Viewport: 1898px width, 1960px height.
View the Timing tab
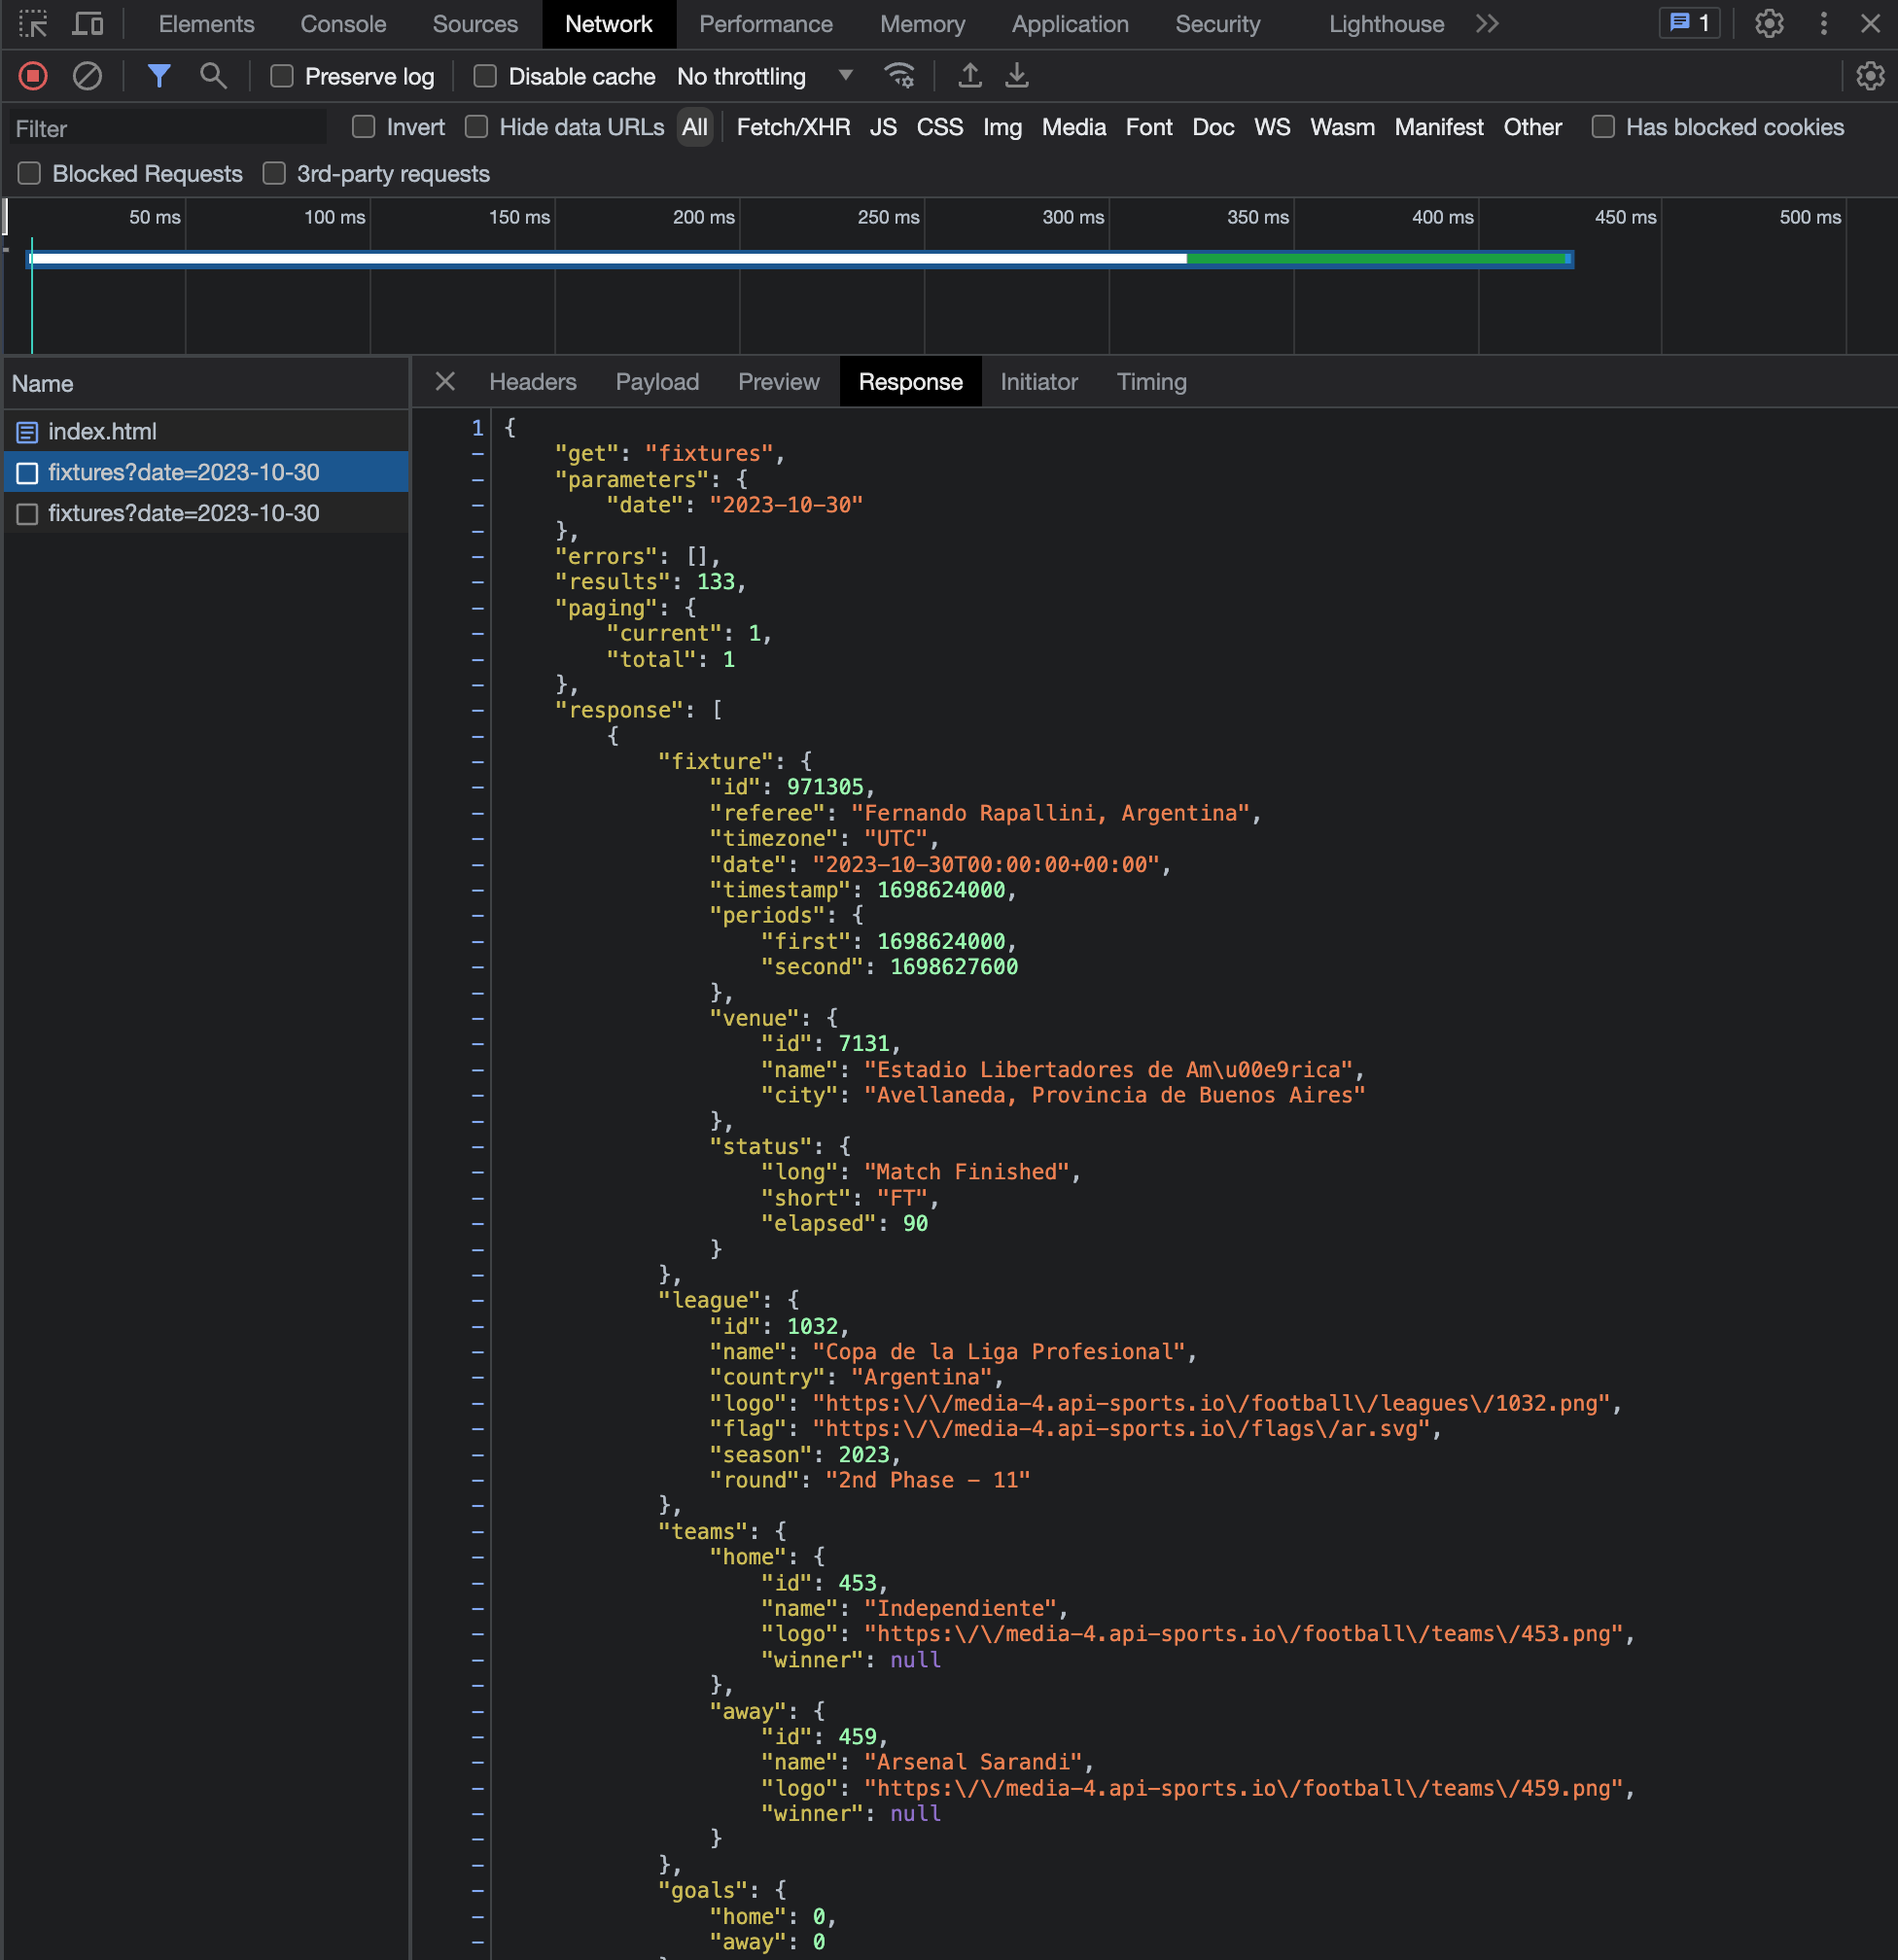tap(1152, 382)
